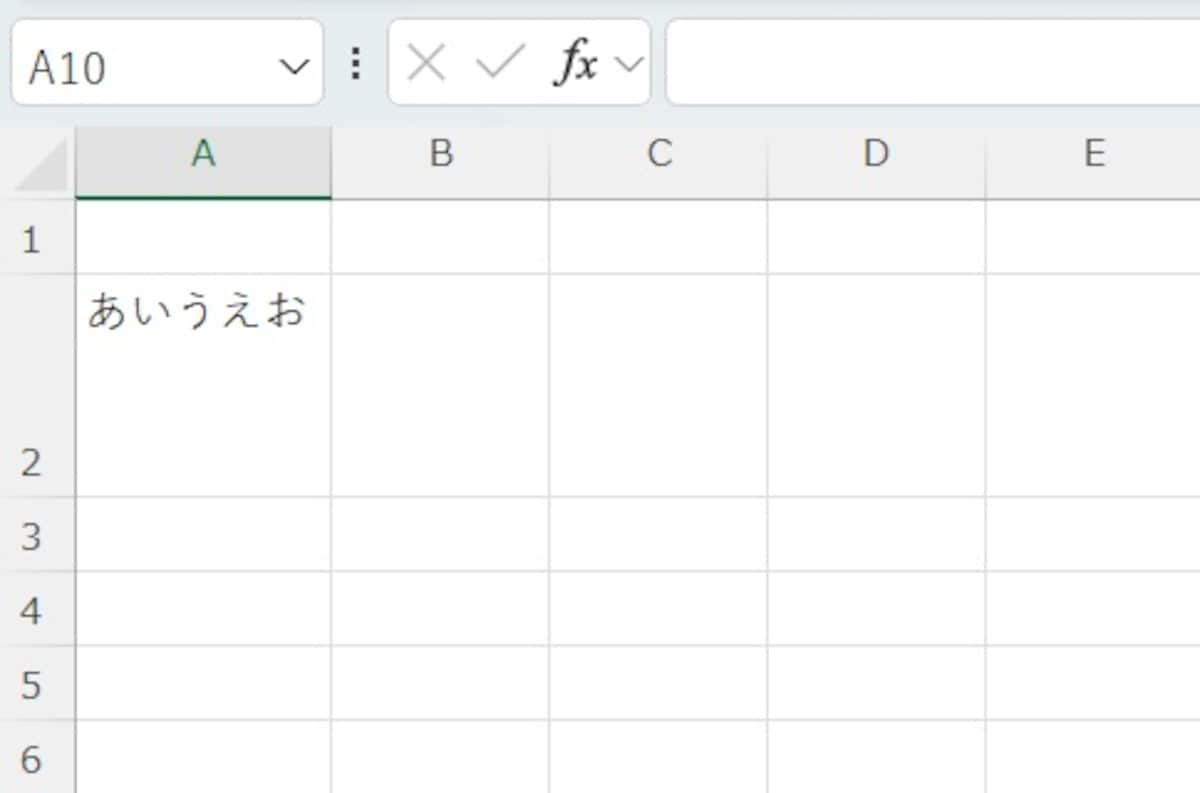Image resolution: width=1200 pixels, height=793 pixels.
Task: Click the Cancel (X) formula icon
Action: (426, 65)
